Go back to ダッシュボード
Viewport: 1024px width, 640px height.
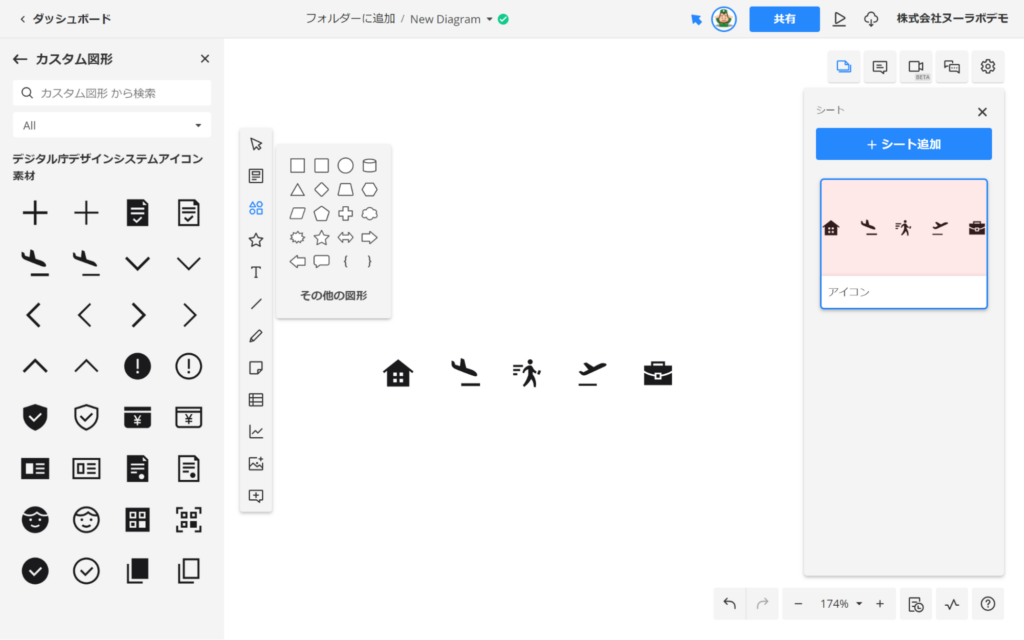click(x=65, y=19)
